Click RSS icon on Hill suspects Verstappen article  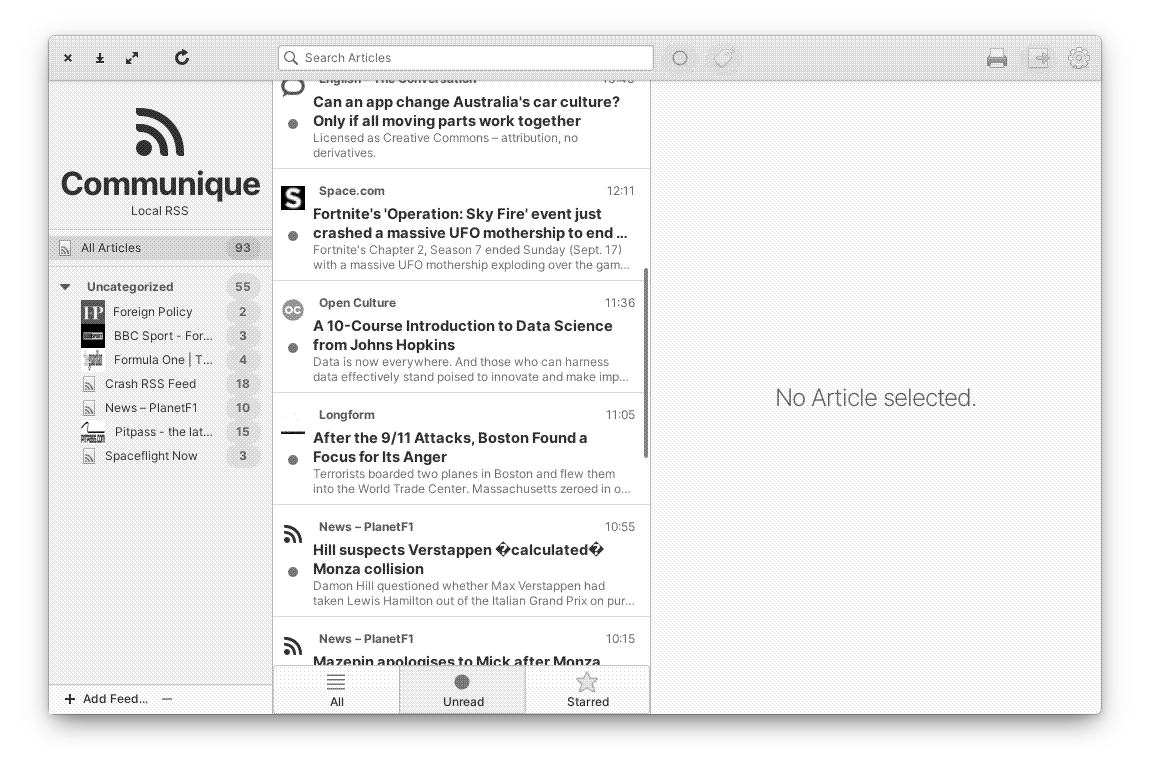(x=293, y=535)
